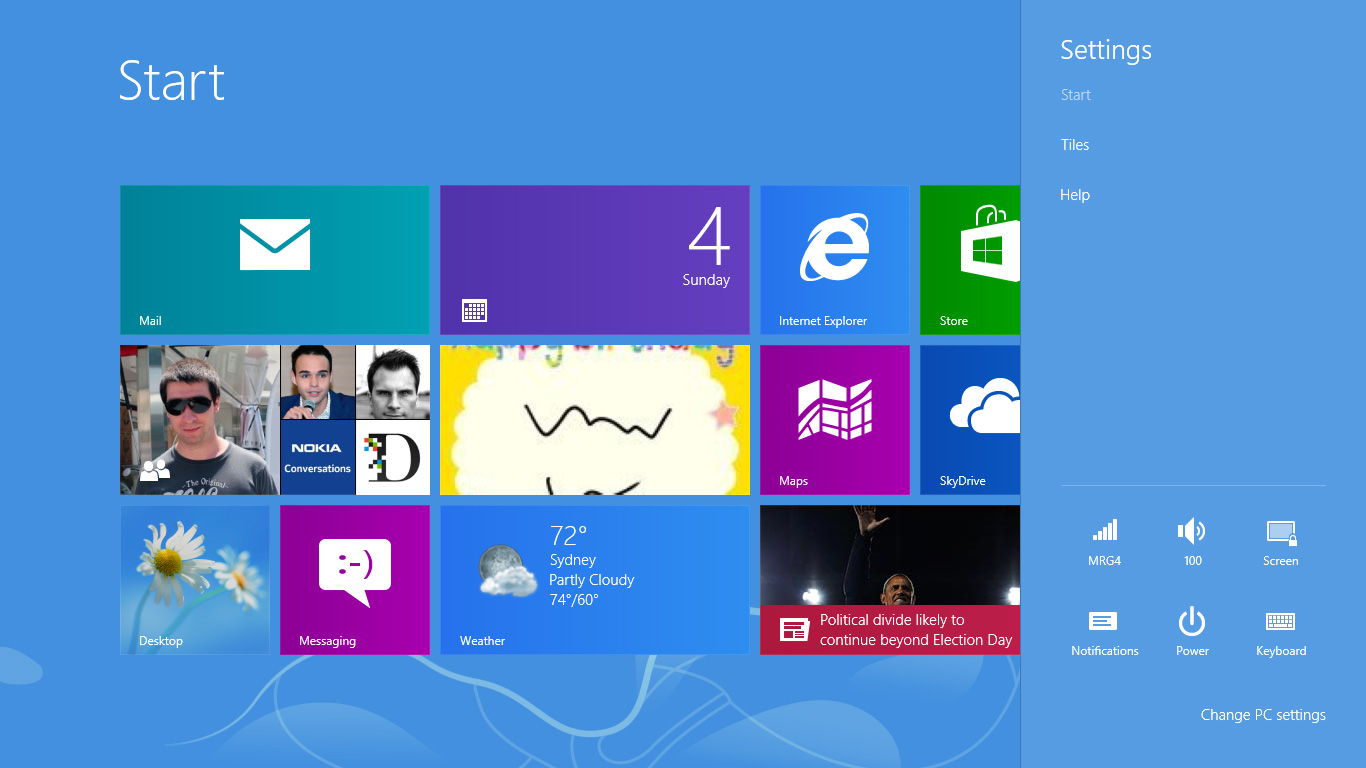
Task: Open the Maps tile
Action: pyautogui.click(x=834, y=420)
